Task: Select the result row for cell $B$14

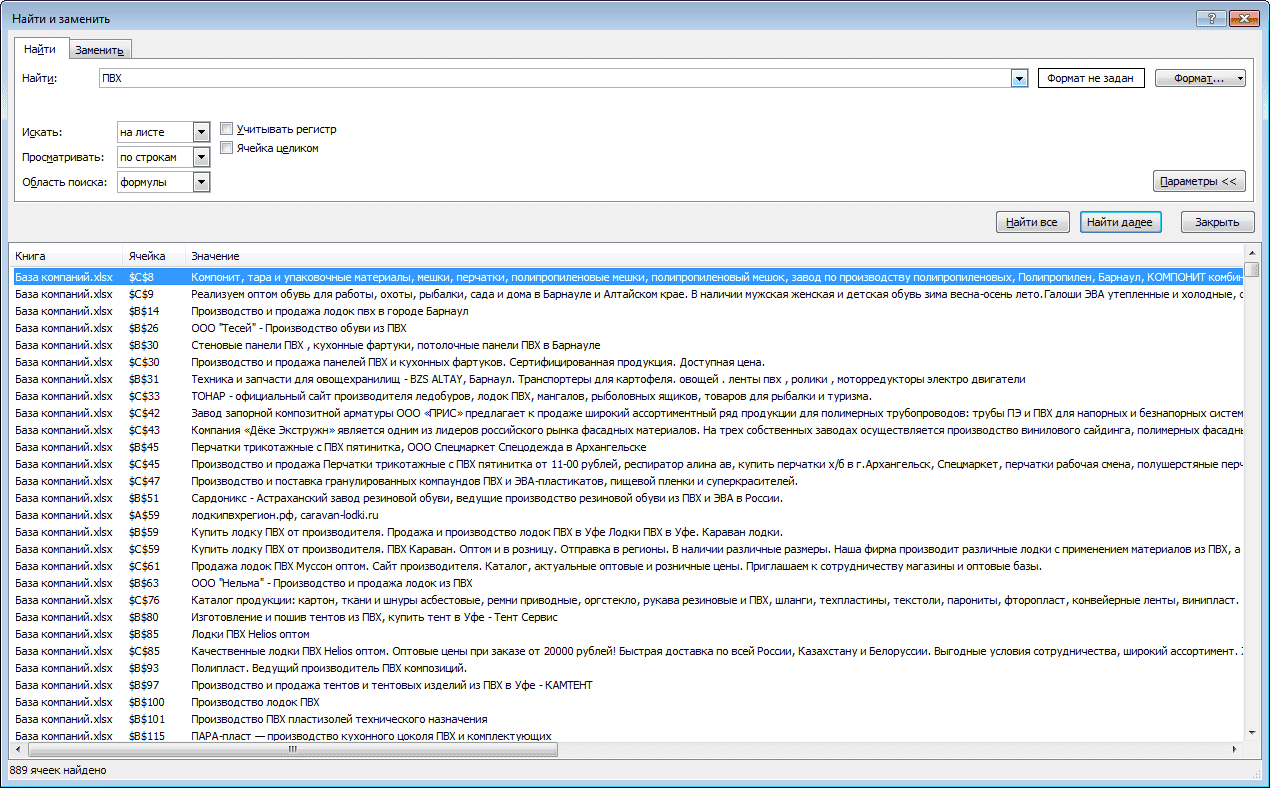Action: click(628, 311)
